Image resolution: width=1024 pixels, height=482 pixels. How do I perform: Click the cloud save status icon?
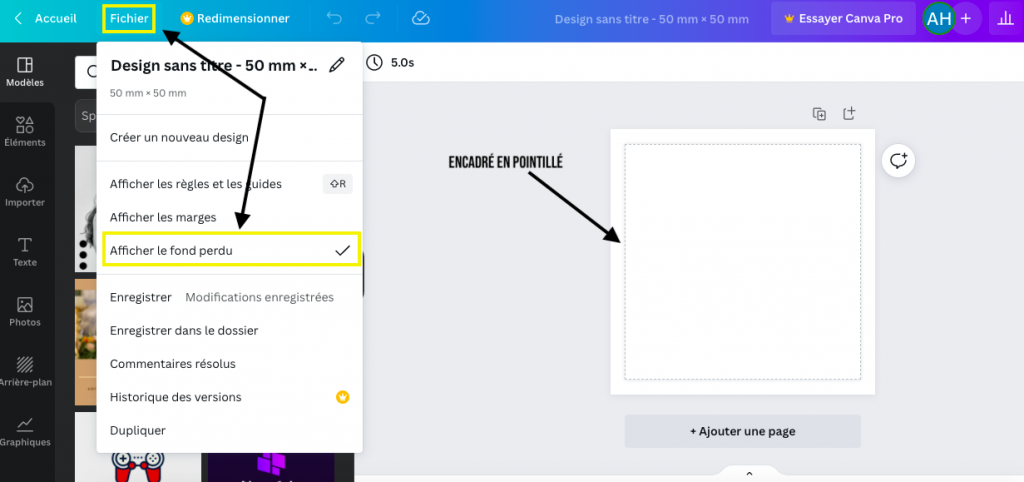click(x=421, y=19)
